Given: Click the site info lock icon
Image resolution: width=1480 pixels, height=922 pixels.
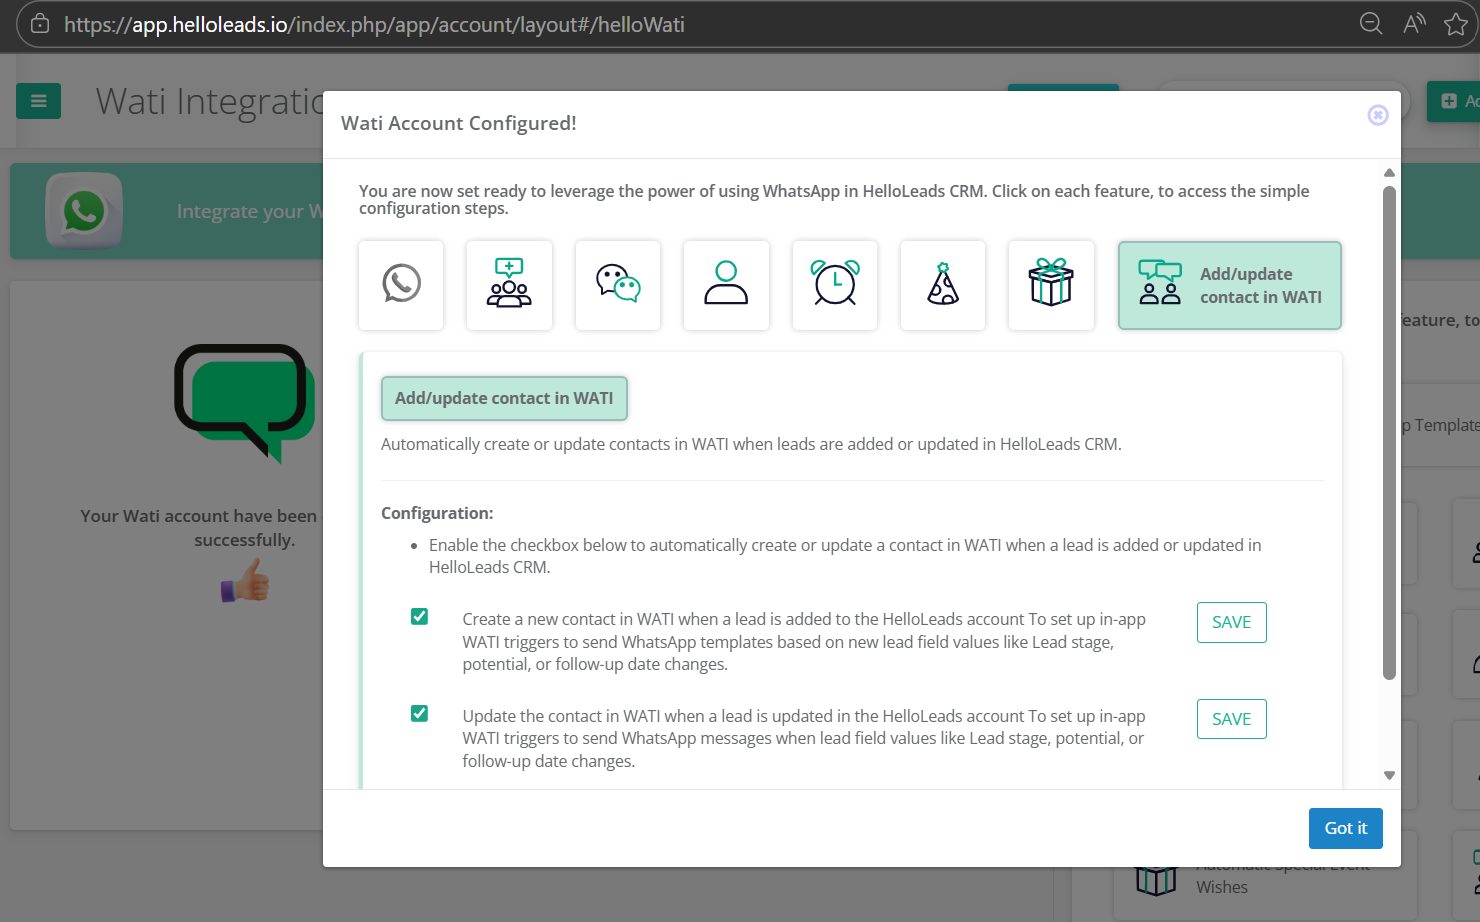Looking at the screenshot, I should 40,24.
